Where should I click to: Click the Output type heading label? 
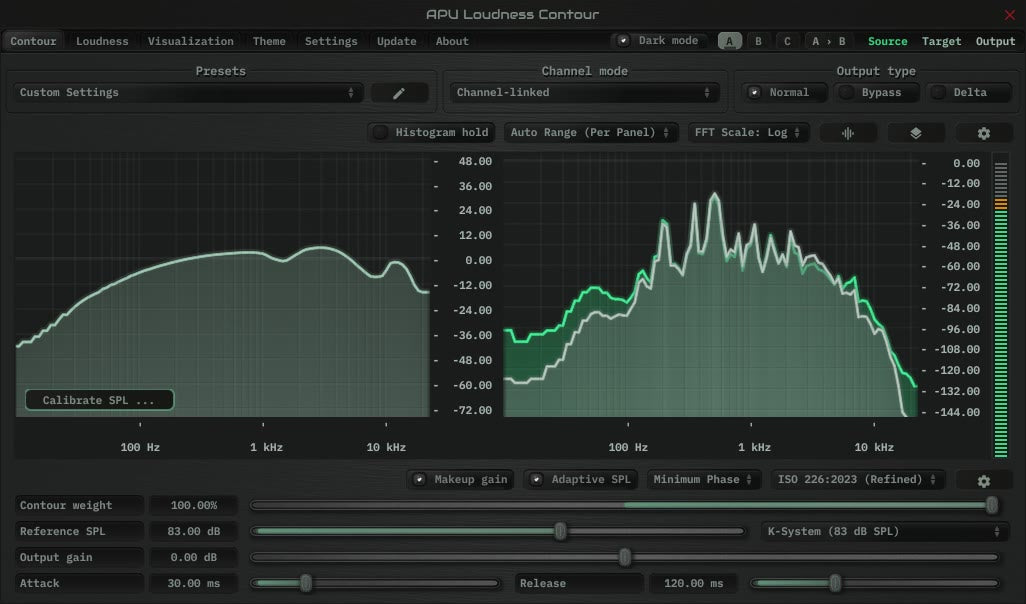(x=876, y=71)
